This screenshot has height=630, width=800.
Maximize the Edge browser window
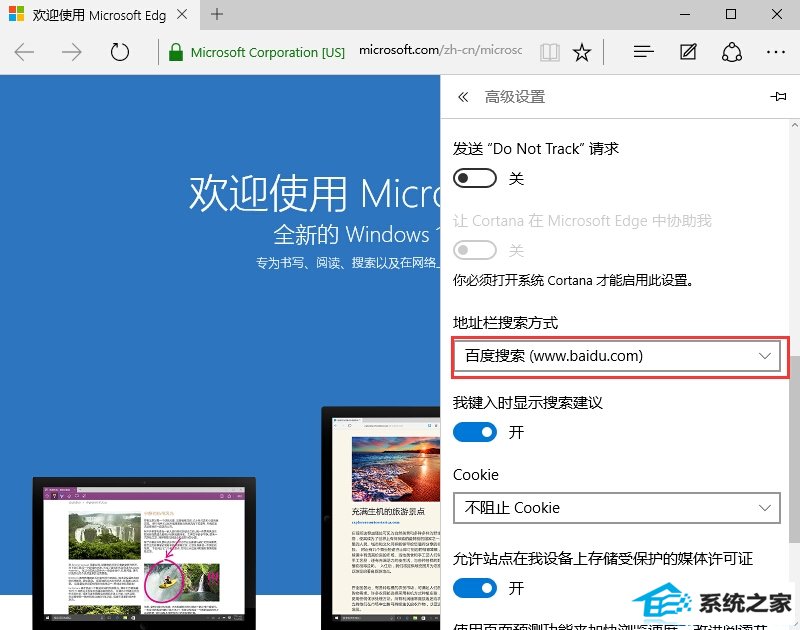[x=731, y=14]
